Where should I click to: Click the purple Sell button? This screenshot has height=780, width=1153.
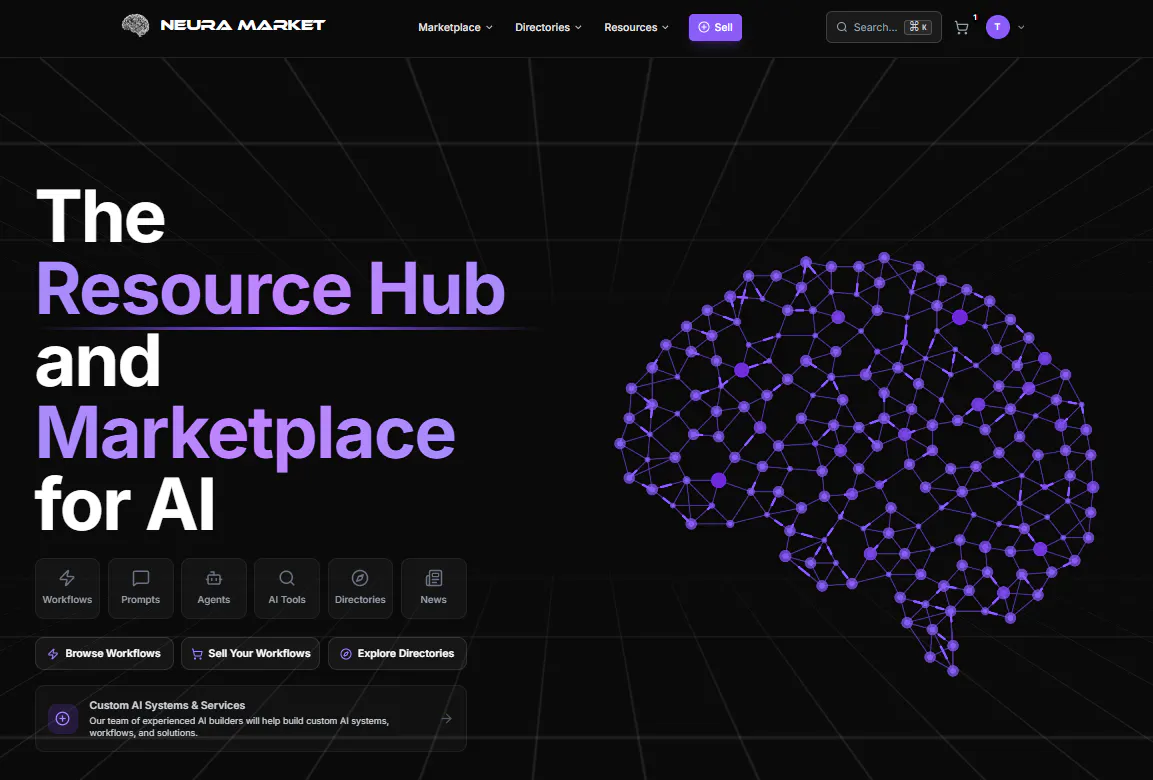(x=715, y=27)
